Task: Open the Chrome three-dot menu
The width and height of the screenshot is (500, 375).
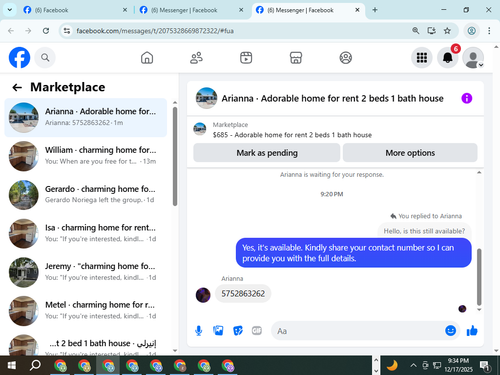Action: tap(489, 31)
